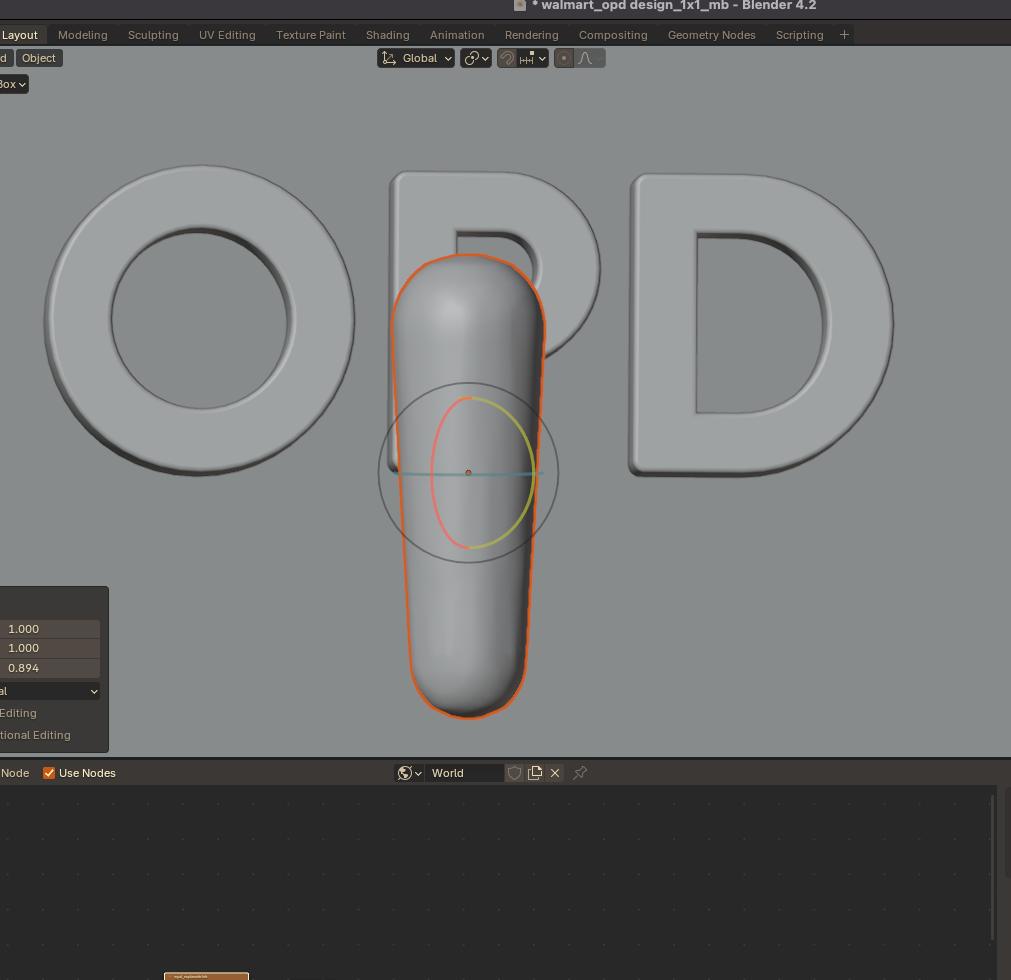Select the Layout workspace tab
This screenshot has width=1011, height=980.
point(20,35)
